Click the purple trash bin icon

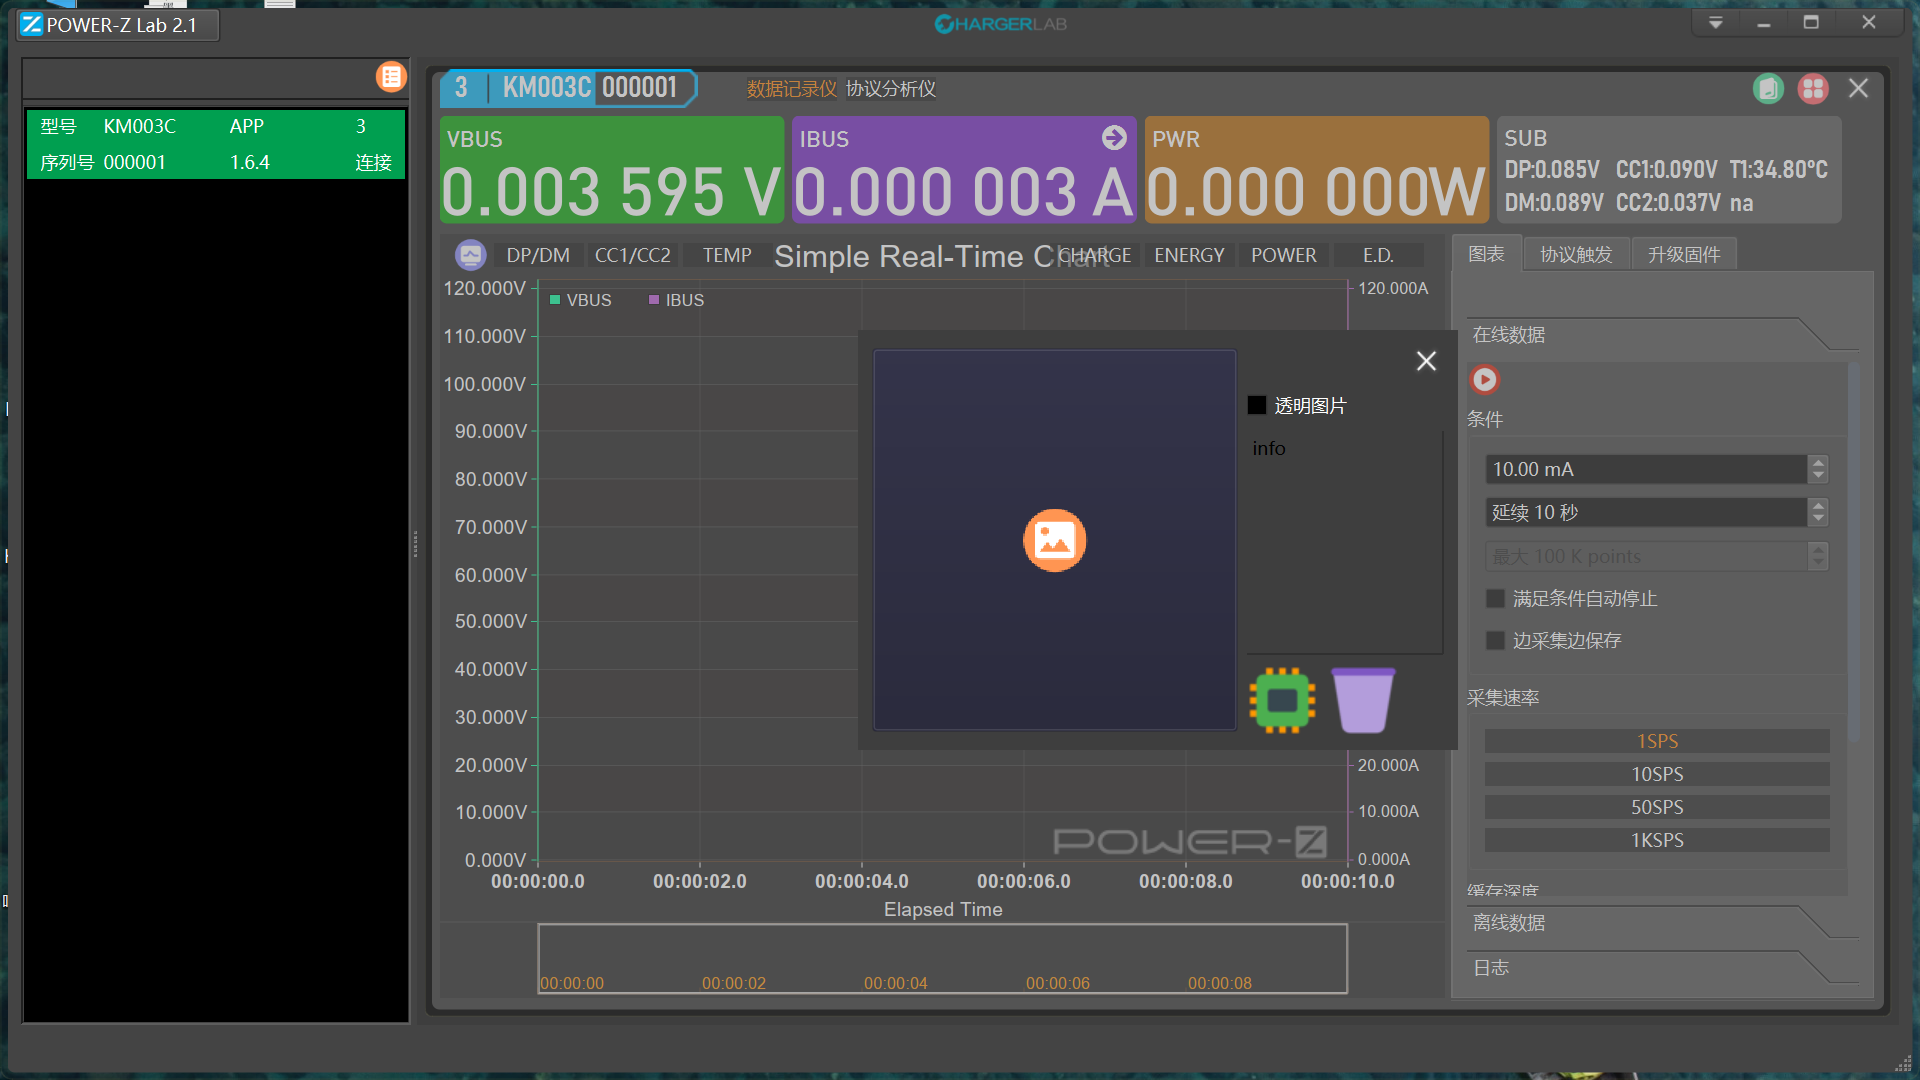(1363, 700)
